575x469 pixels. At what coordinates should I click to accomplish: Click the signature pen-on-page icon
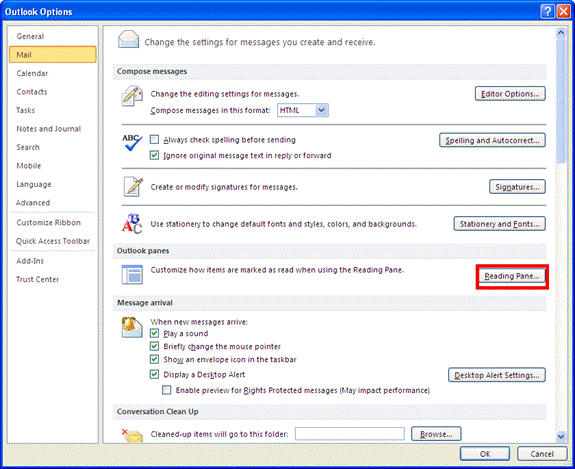[x=133, y=187]
